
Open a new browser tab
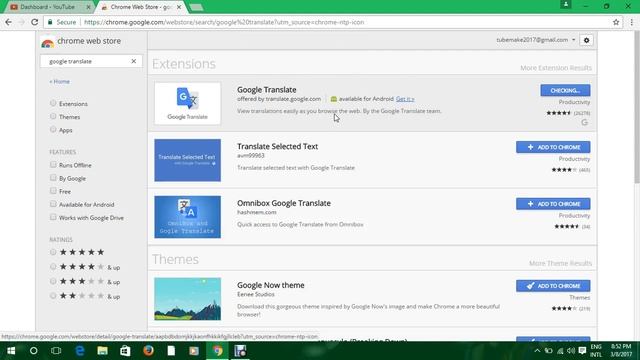coord(196,7)
